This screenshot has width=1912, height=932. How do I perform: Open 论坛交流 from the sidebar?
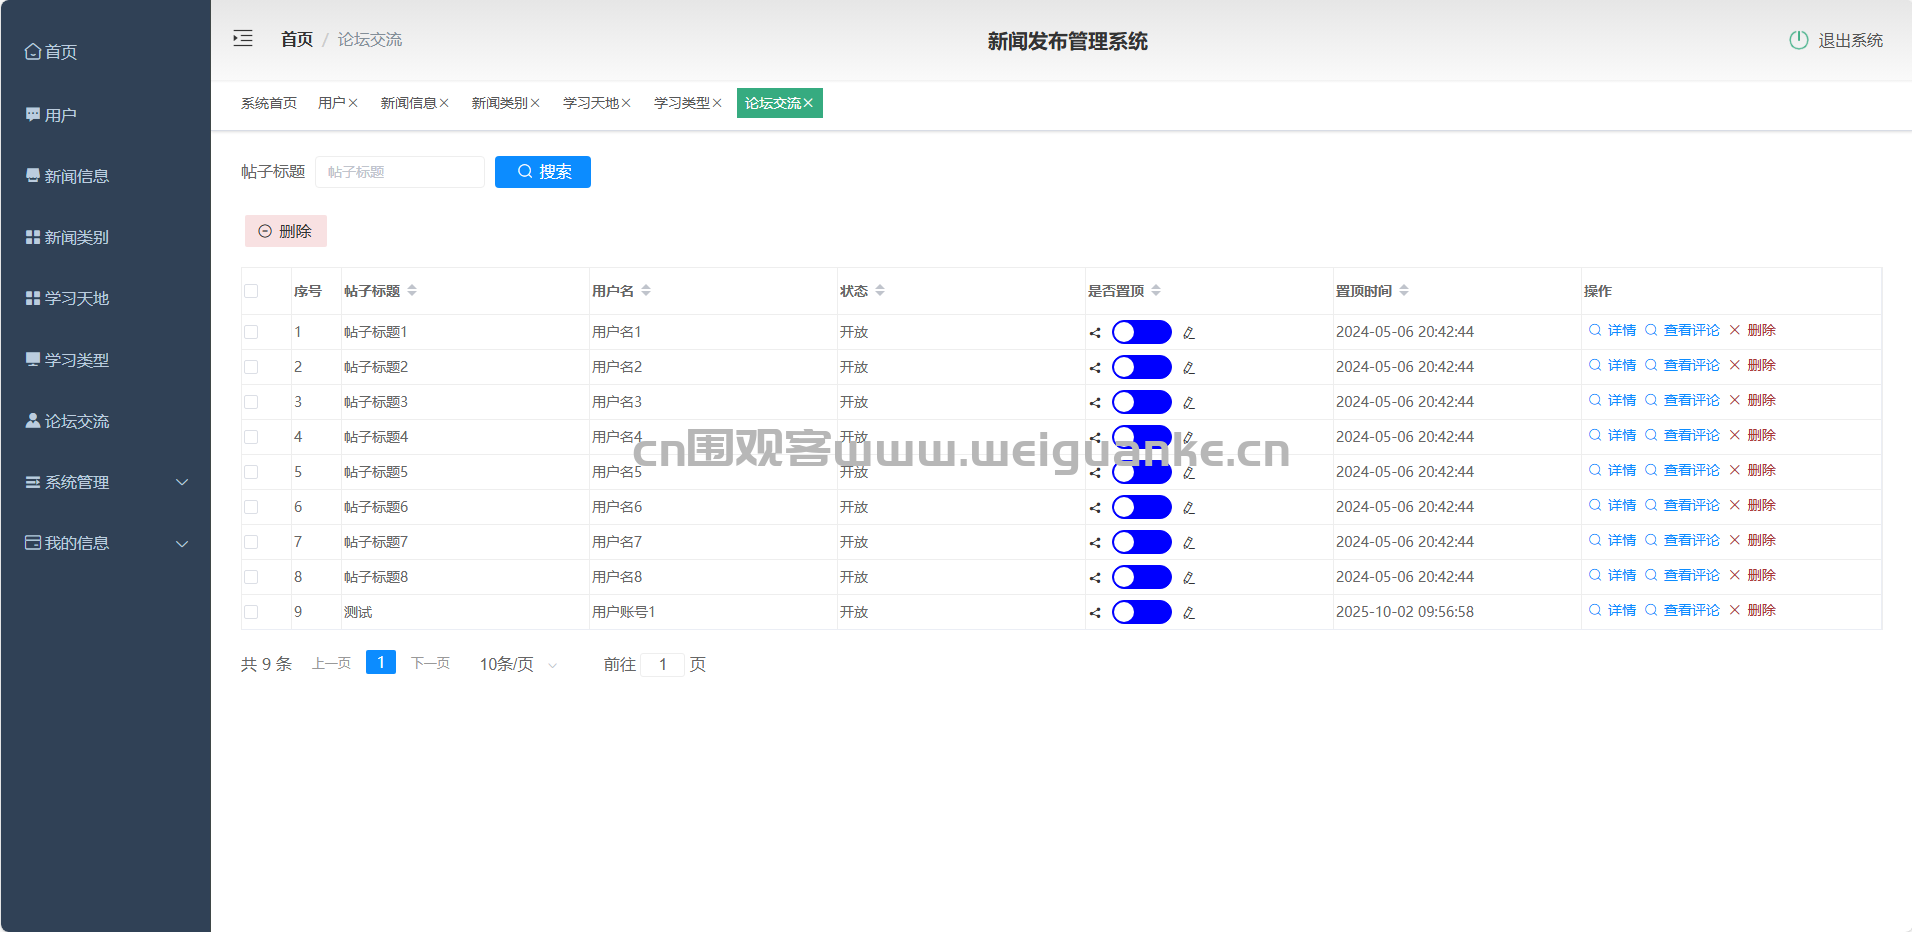pos(77,421)
